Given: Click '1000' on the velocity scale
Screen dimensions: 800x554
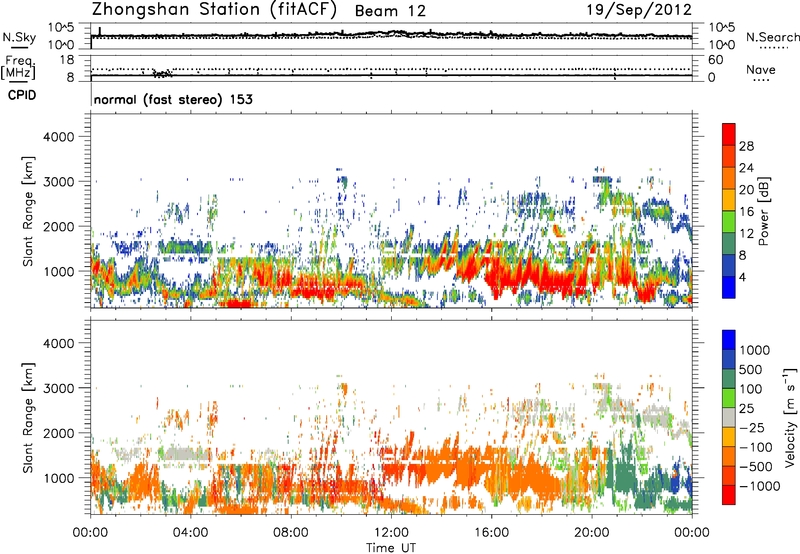Looking at the screenshot, I should point(754,350).
